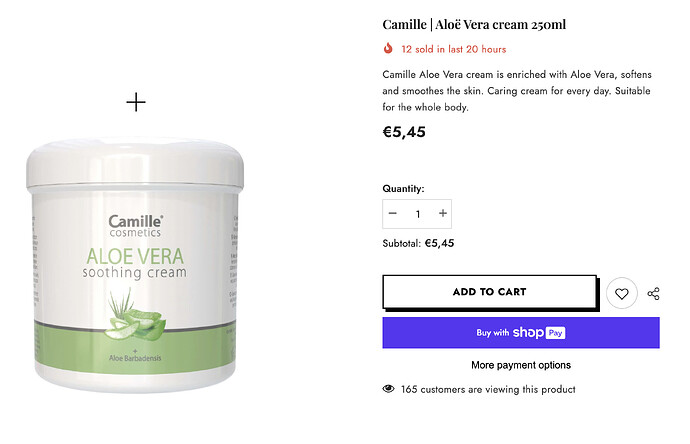Viewport: 690px width, 444px height.
Task: Click the Subtotal €5,45 amount
Action: pyautogui.click(x=439, y=243)
